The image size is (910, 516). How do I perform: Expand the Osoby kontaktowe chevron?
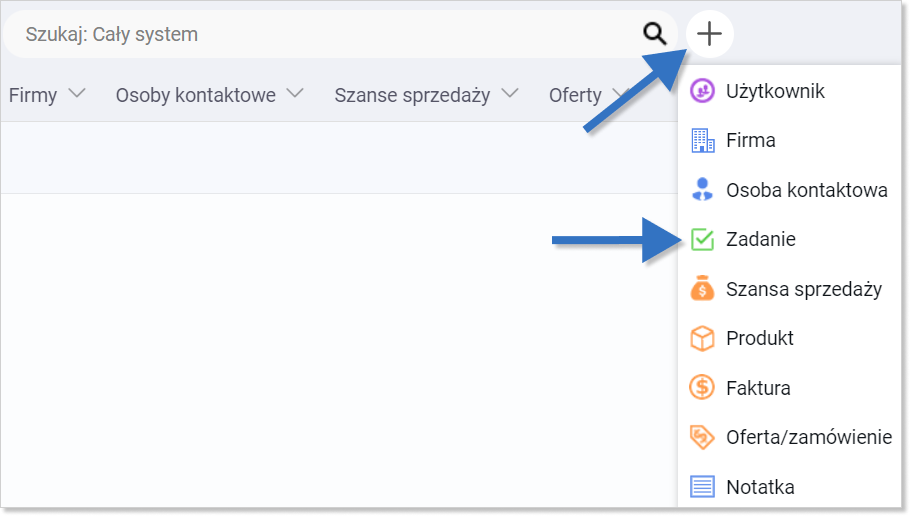295,93
